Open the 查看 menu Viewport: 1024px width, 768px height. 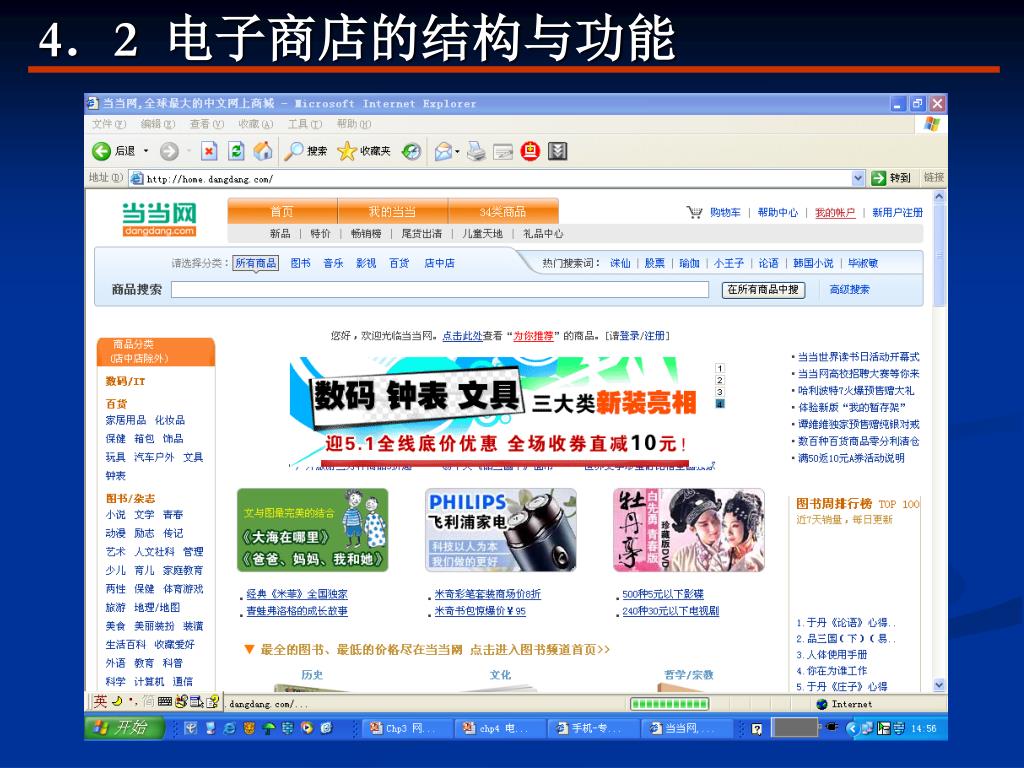(x=206, y=124)
